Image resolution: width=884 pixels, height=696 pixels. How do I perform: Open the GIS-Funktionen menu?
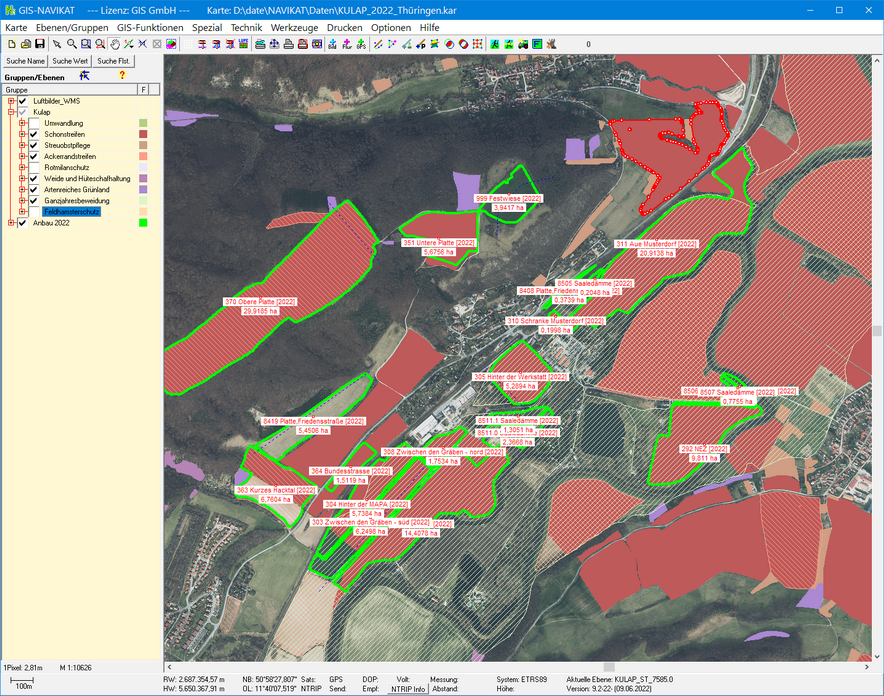(x=150, y=27)
